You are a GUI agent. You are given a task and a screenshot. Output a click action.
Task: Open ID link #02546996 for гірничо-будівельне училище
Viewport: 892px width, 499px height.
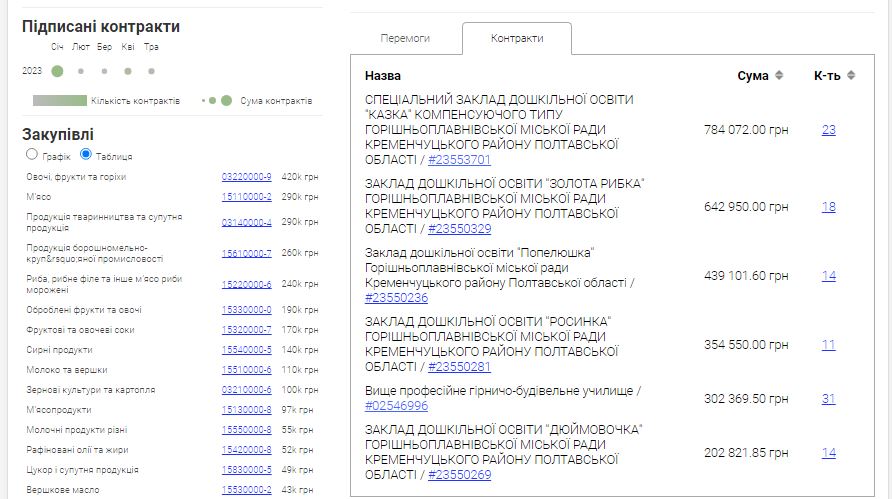397,406
